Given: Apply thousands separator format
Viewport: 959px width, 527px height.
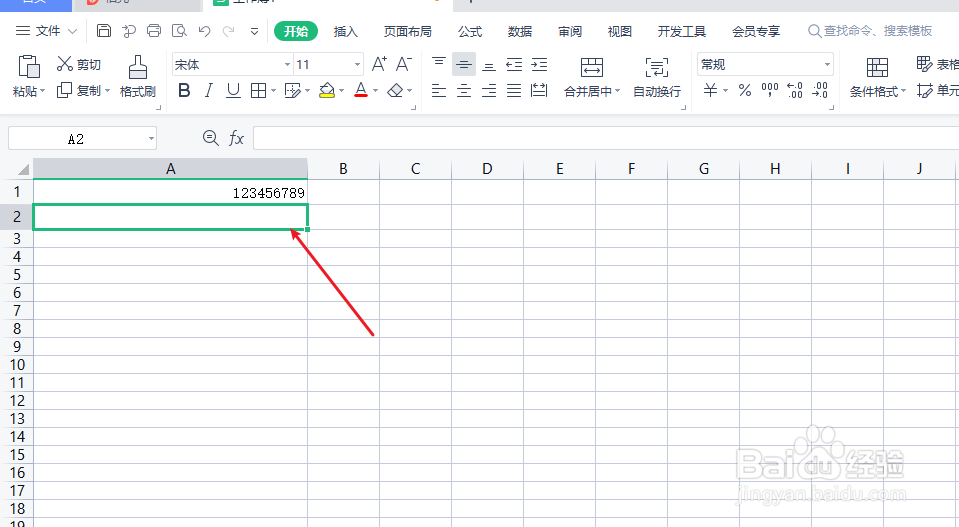Looking at the screenshot, I should 769,90.
